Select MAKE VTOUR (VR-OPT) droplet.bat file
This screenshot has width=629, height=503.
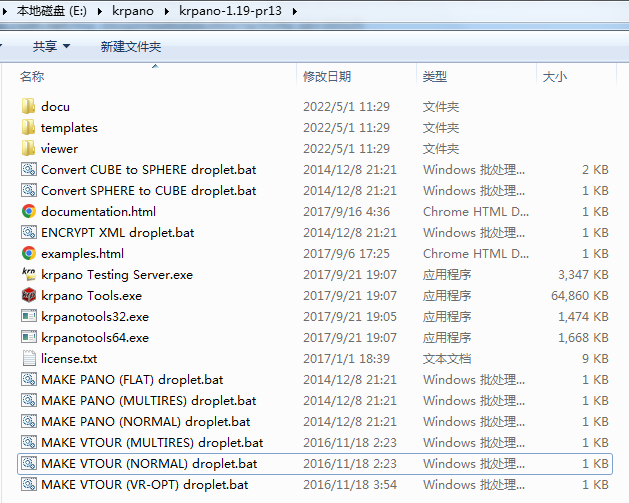coord(144,485)
